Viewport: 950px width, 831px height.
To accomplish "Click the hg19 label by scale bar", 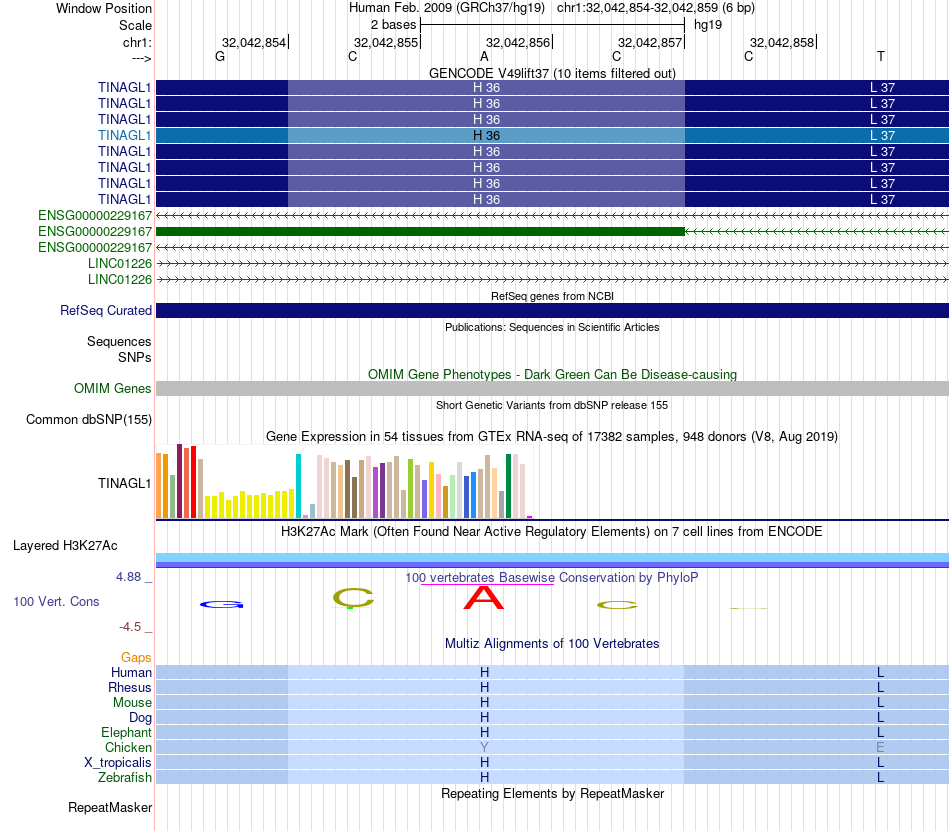I will pos(708,25).
